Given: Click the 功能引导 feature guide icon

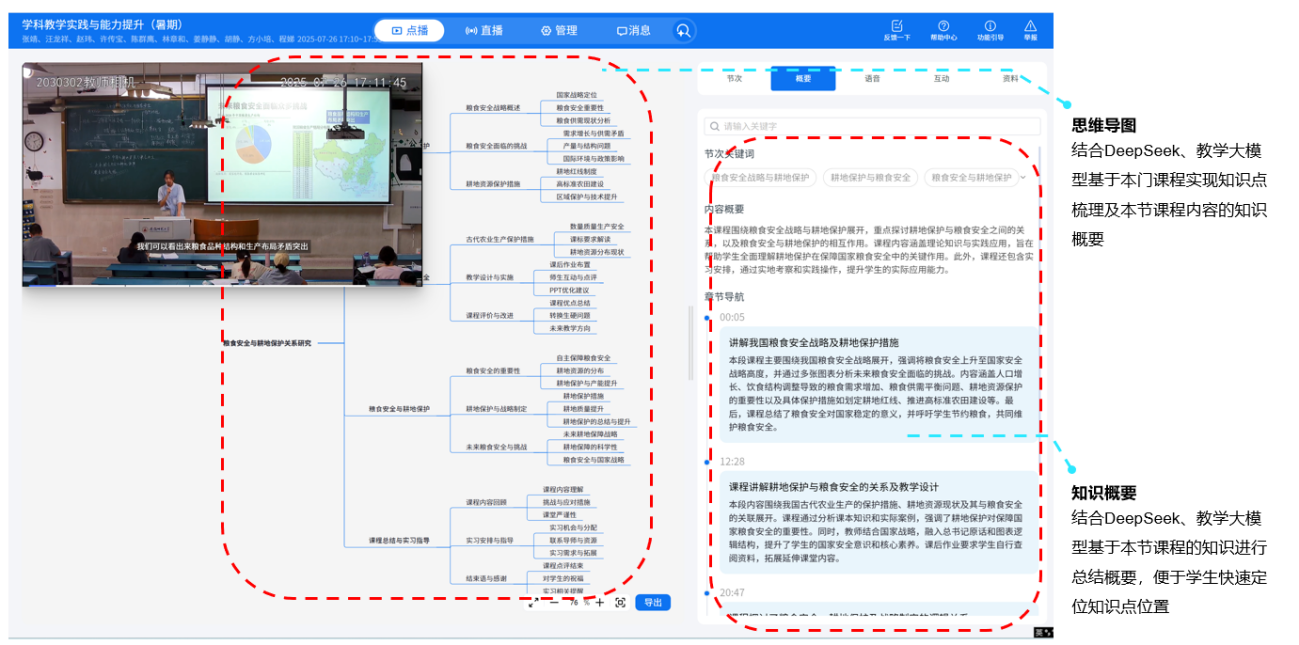Looking at the screenshot, I should click(989, 29).
